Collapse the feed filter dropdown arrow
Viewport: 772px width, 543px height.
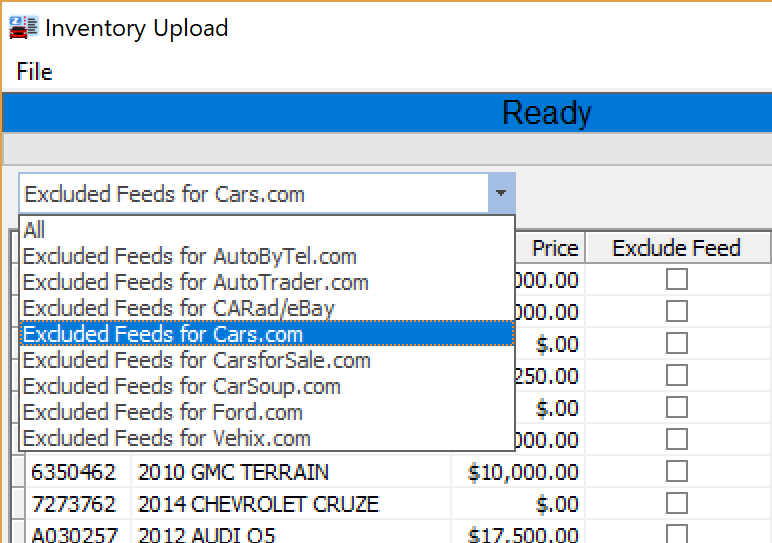[501, 193]
